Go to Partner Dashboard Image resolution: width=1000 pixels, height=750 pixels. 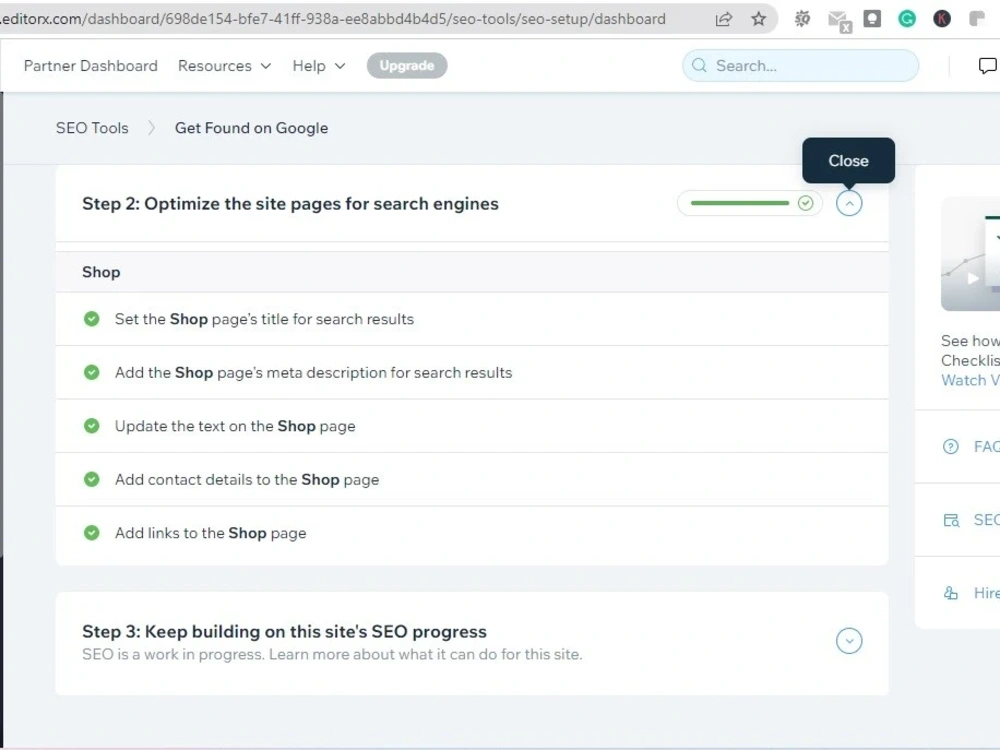tap(91, 66)
